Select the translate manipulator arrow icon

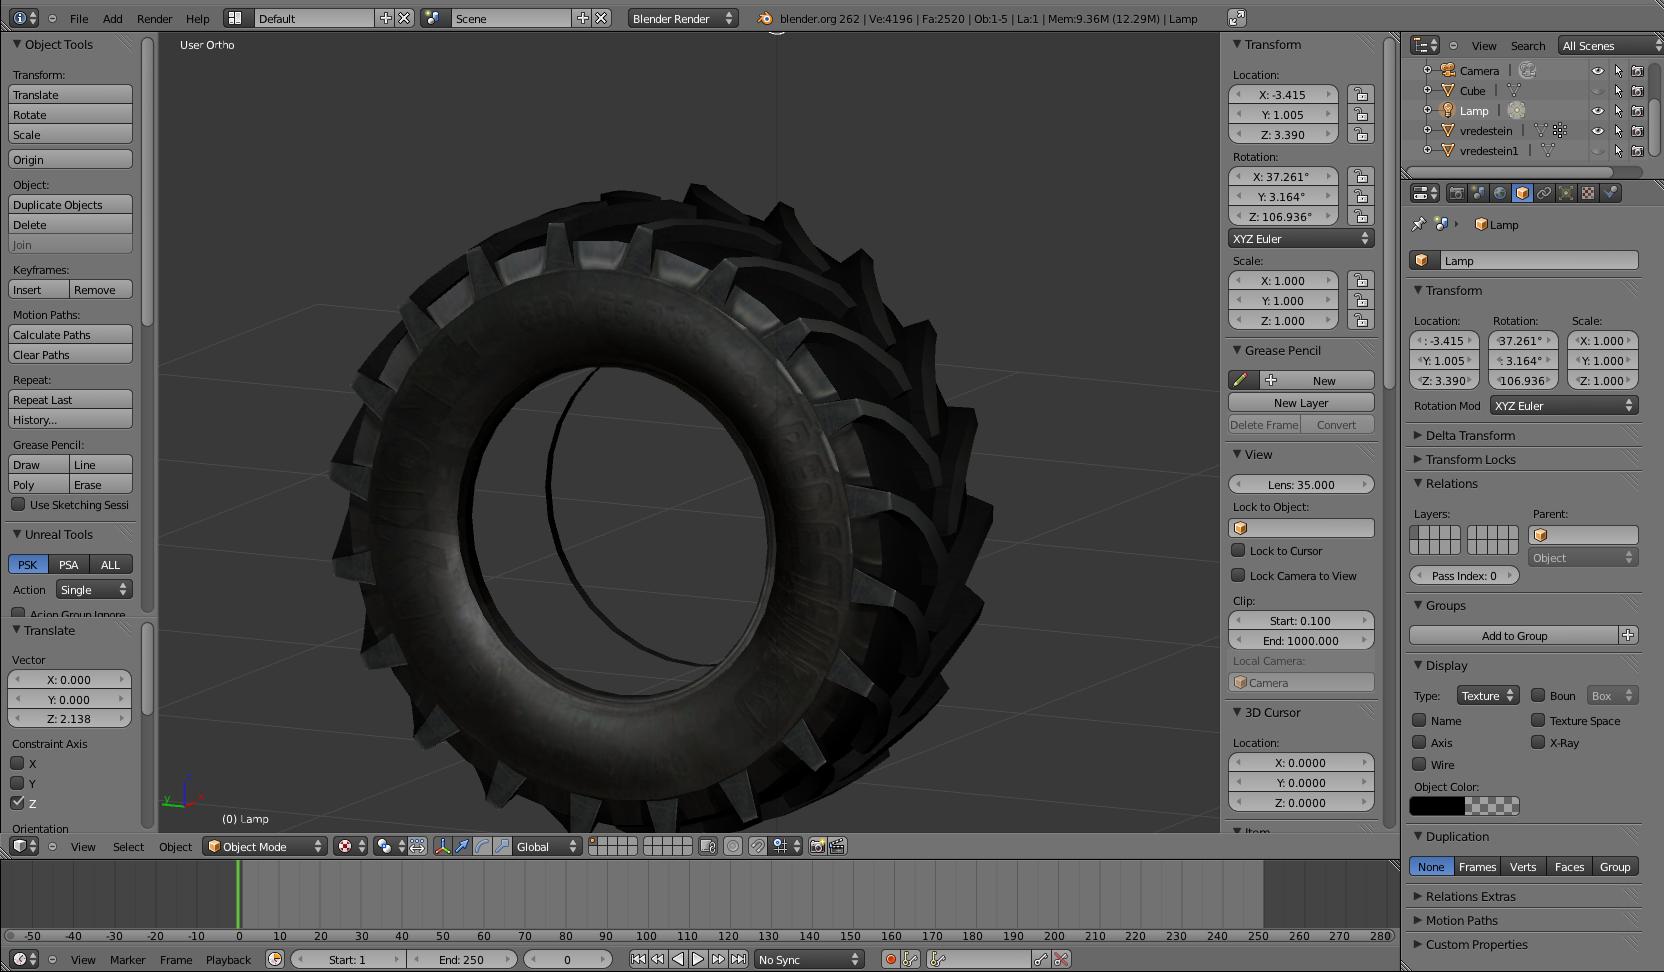pyautogui.click(x=462, y=846)
